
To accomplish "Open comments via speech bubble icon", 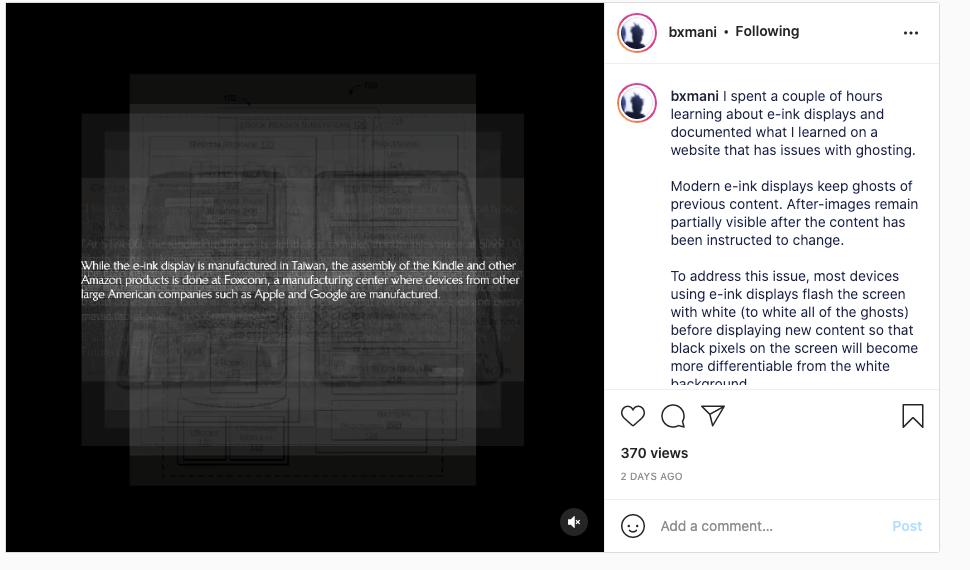I will point(672,416).
